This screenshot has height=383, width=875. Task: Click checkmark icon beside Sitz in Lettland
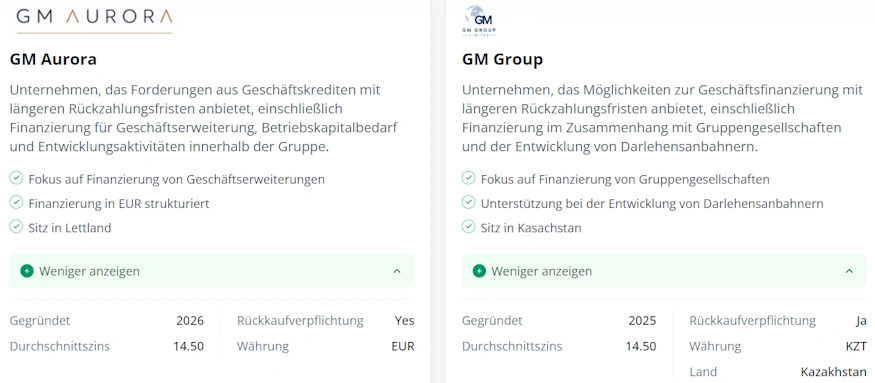pos(16,227)
